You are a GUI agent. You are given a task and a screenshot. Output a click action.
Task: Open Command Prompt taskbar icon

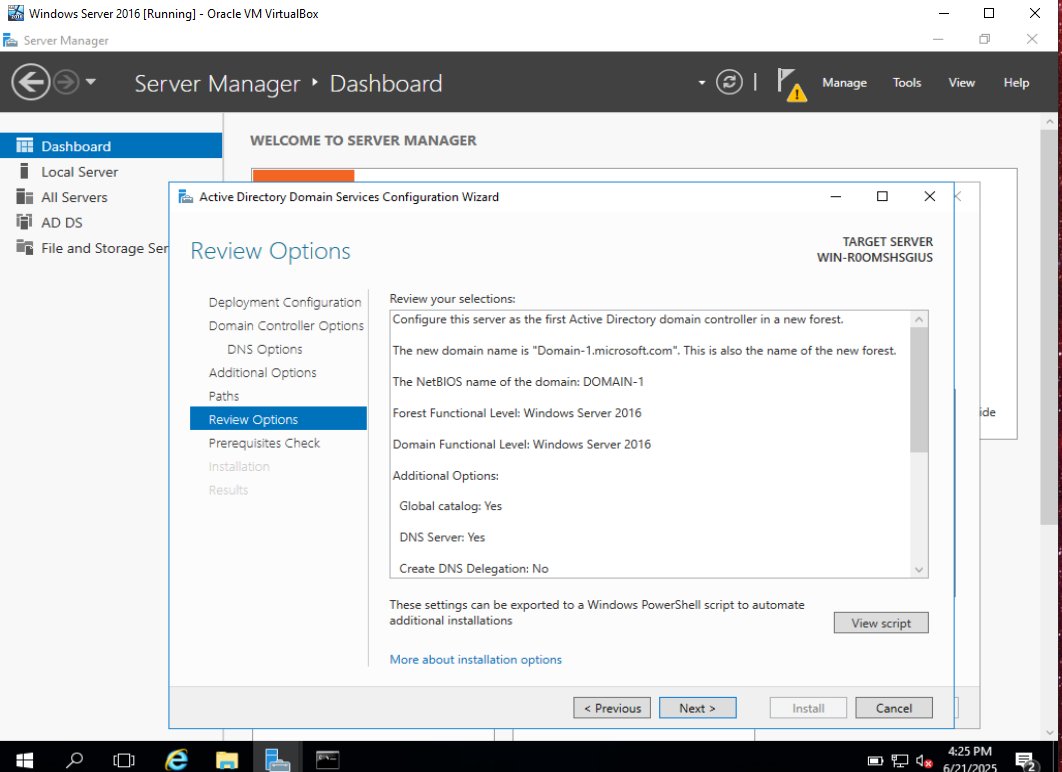pos(328,760)
